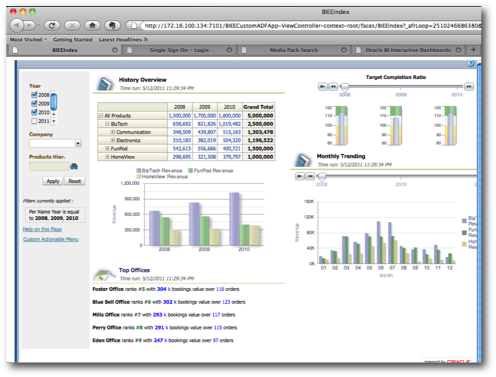
Task: Click the Reset button
Action: (x=75, y=181)
